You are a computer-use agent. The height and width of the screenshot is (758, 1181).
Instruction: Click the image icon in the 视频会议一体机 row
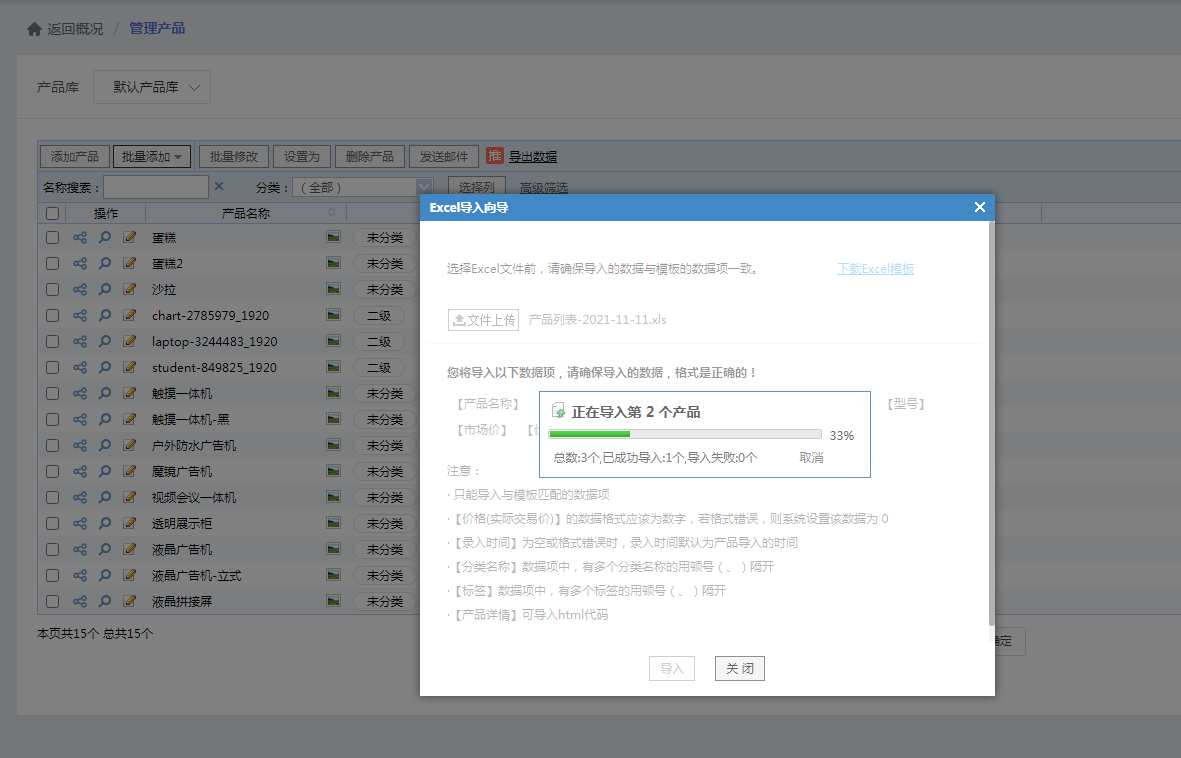tap(333, 497)
